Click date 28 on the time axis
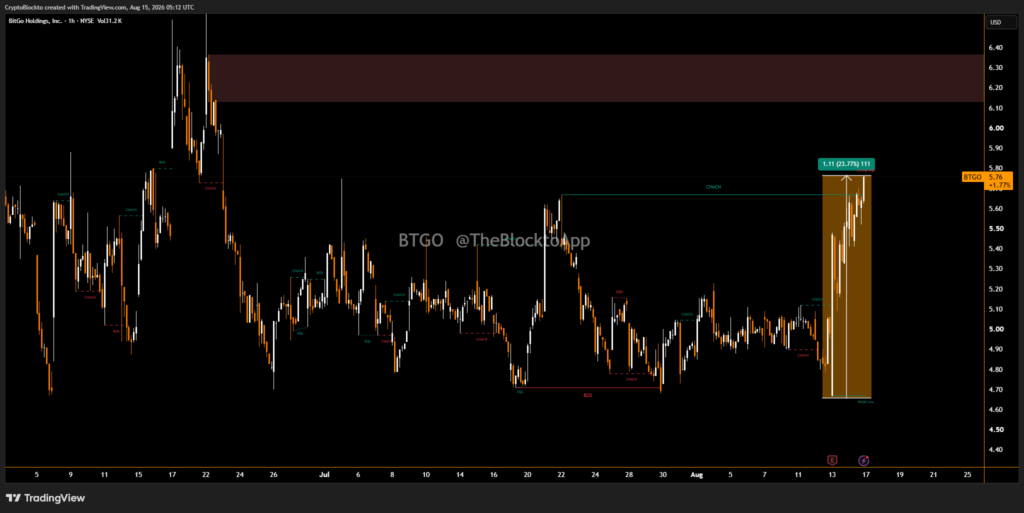 click(628, 474)
